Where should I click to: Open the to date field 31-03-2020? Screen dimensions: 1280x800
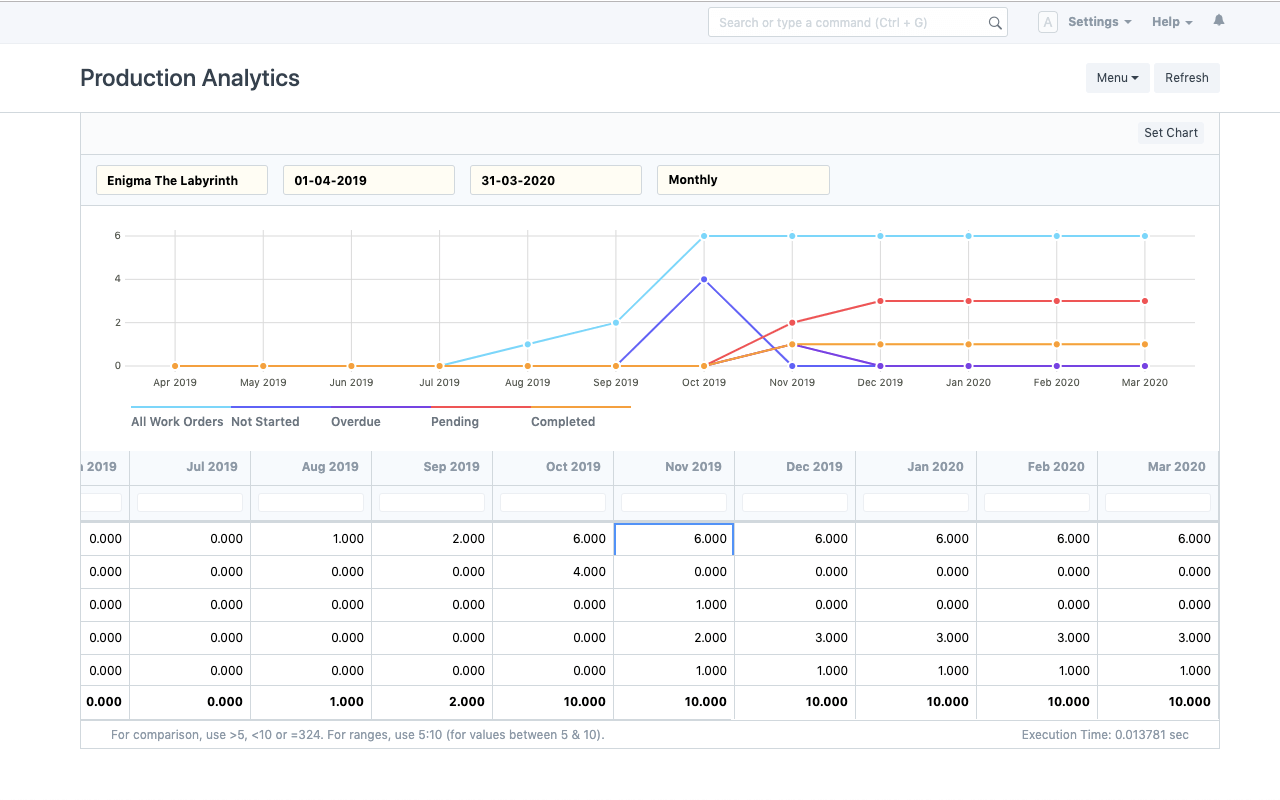556,180
